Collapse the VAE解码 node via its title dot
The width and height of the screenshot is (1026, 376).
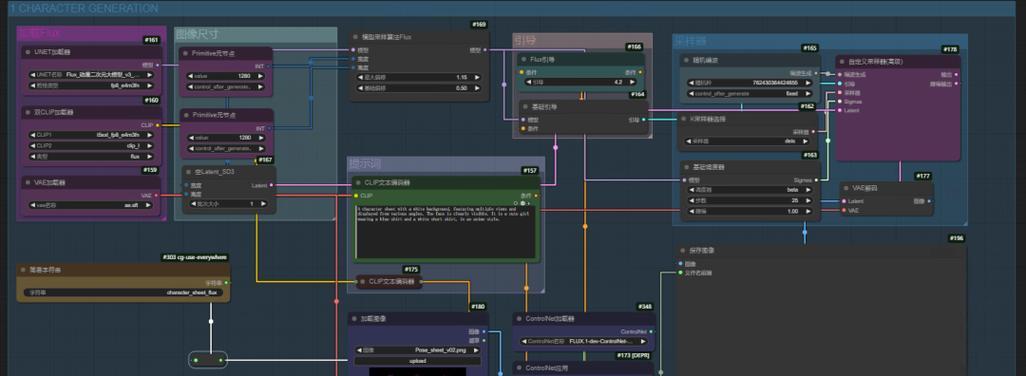click(846, 188)
